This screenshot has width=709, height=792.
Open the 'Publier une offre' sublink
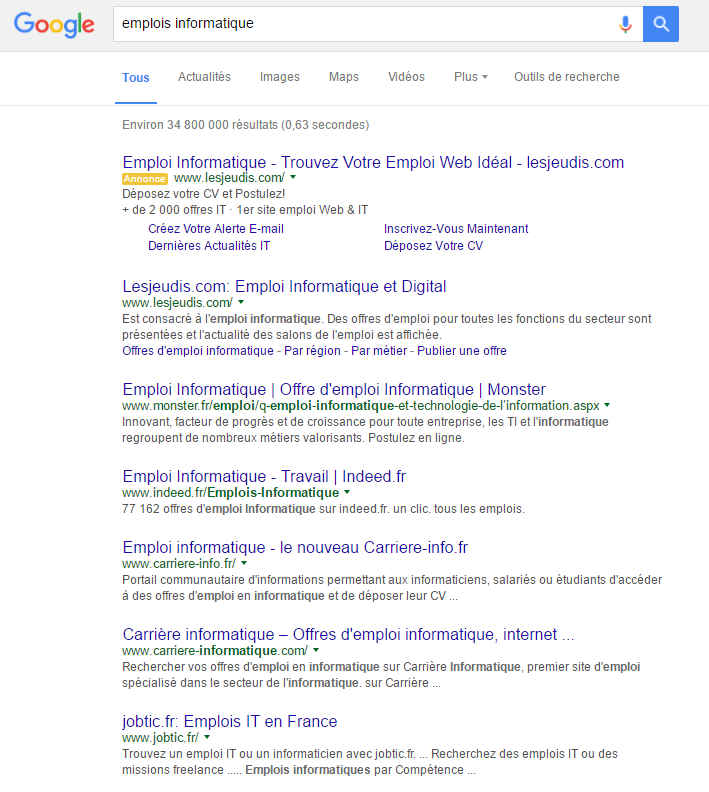(x=462, y=351)
